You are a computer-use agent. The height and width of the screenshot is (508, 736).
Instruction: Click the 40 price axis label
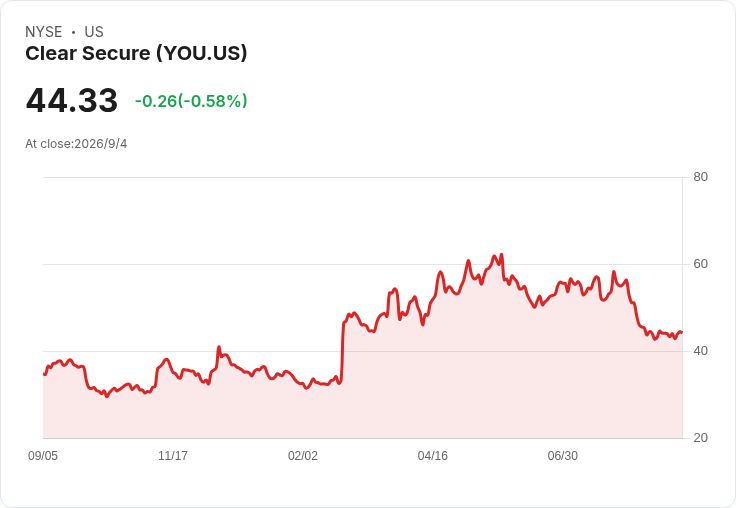click(700, 351)
